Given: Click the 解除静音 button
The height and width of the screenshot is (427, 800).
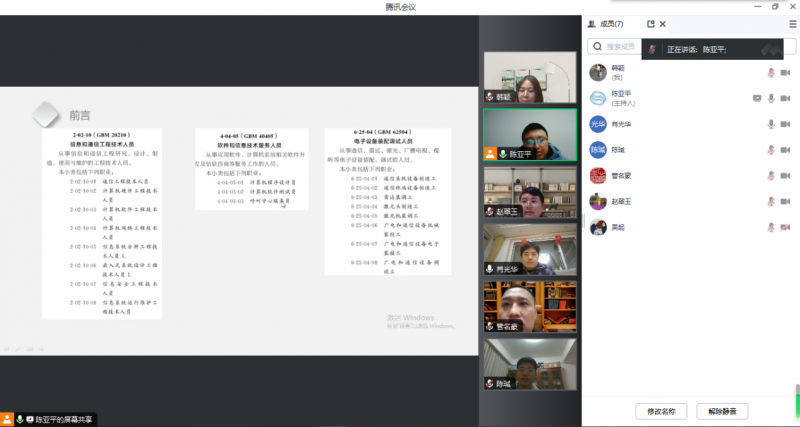Looking at the screenshot, I should coord(722,411).
